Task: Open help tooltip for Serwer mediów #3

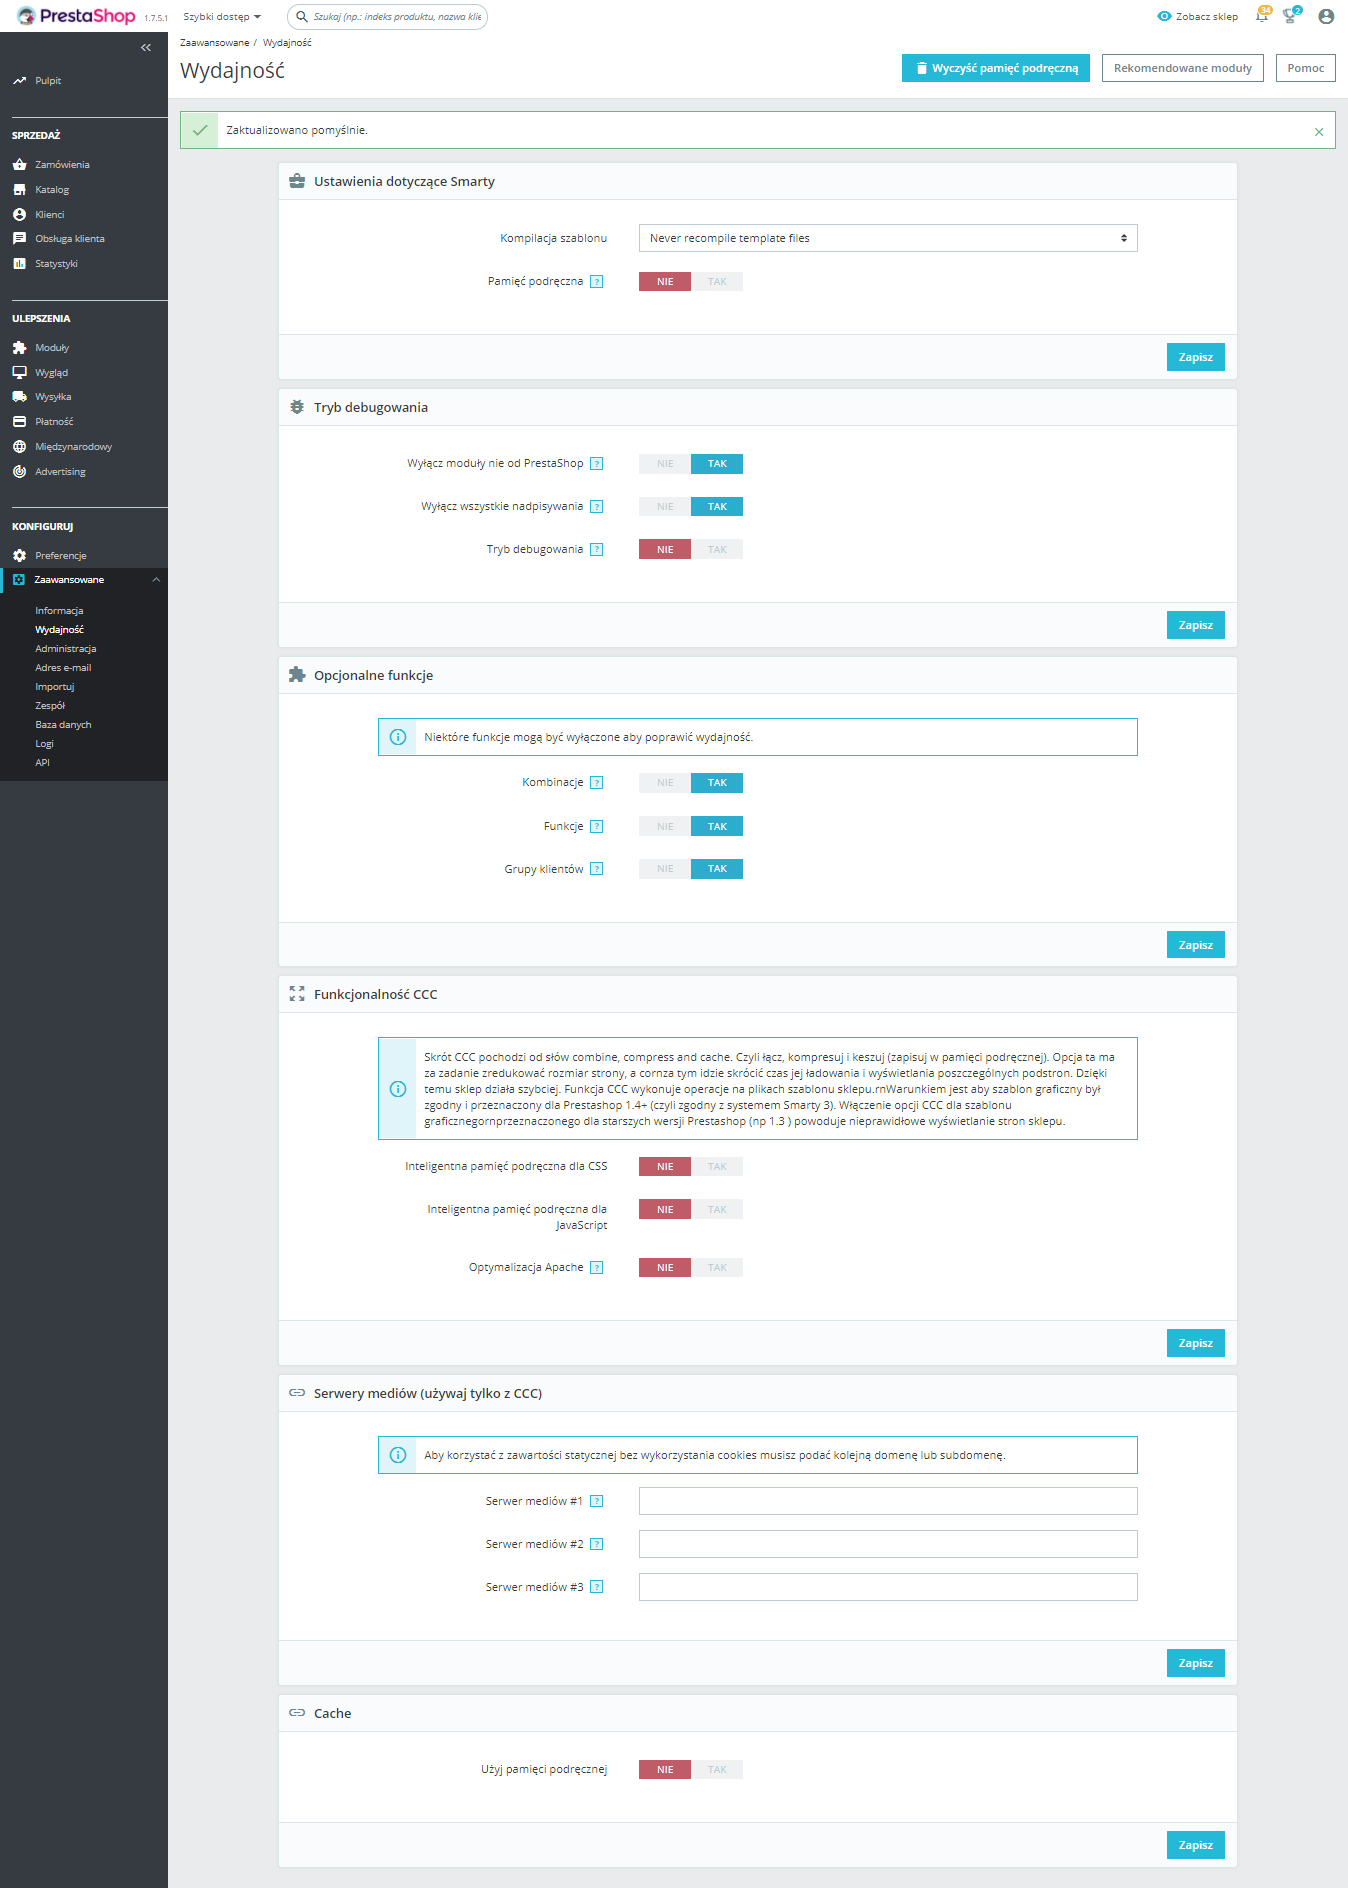Action: click(x=597, y=1588)
